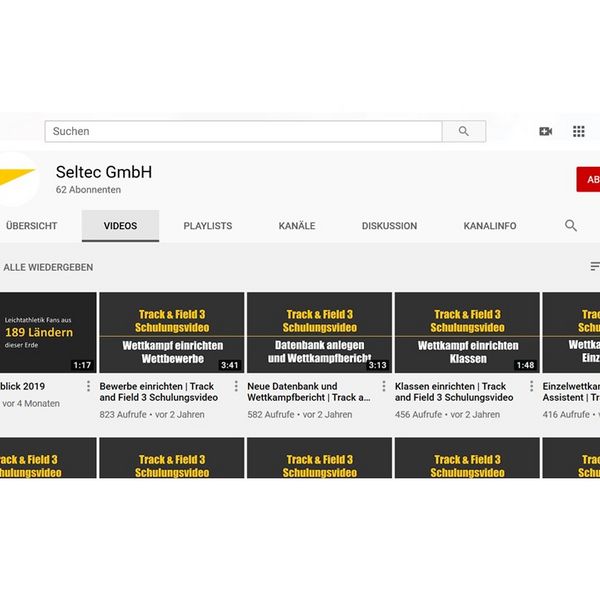600x600 pixels.
Task: Open Bewerbe einrichten video title
Action: click(159, 392)
